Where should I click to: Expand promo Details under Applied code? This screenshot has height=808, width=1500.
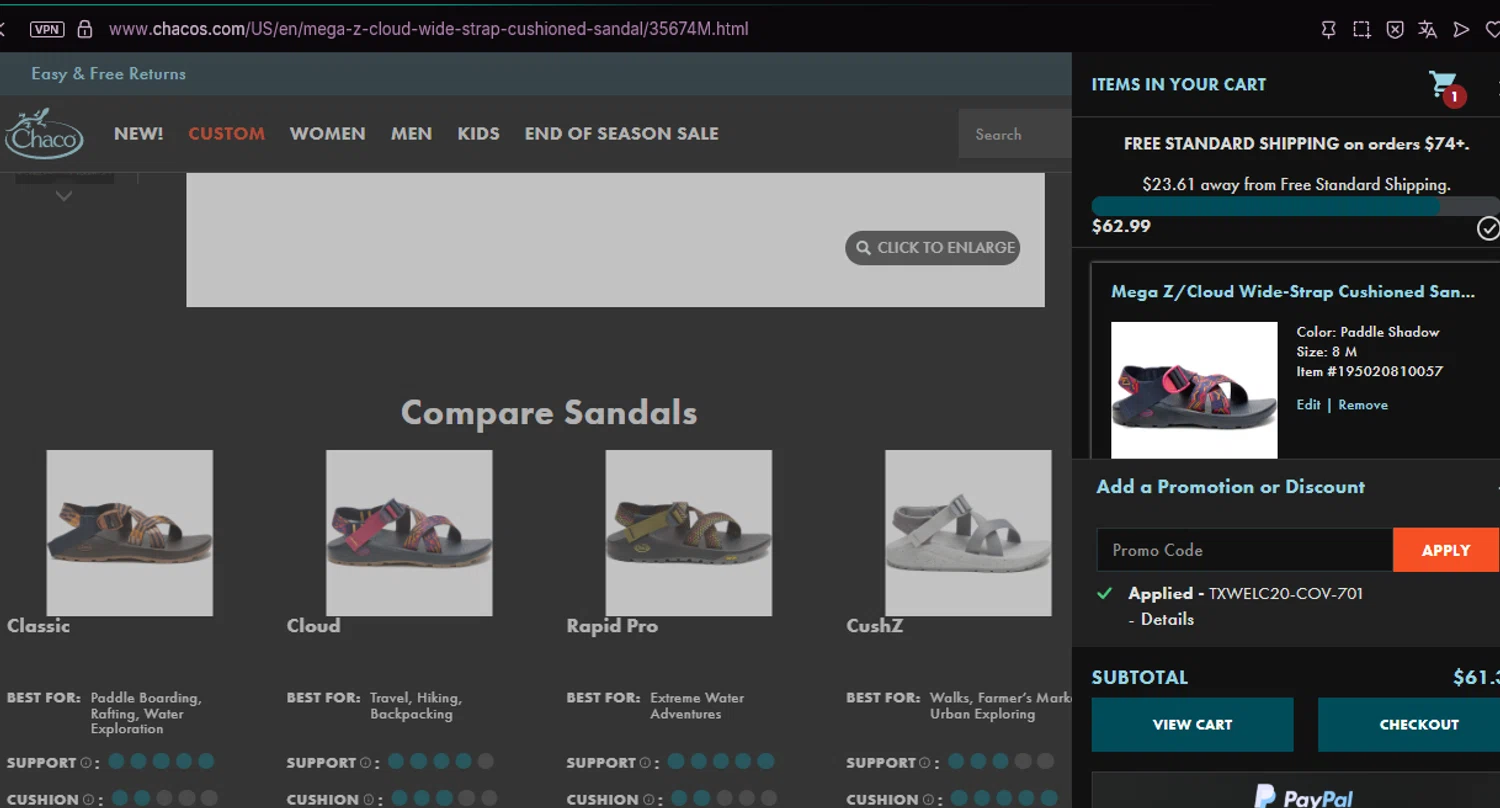tap(1167, 619)
